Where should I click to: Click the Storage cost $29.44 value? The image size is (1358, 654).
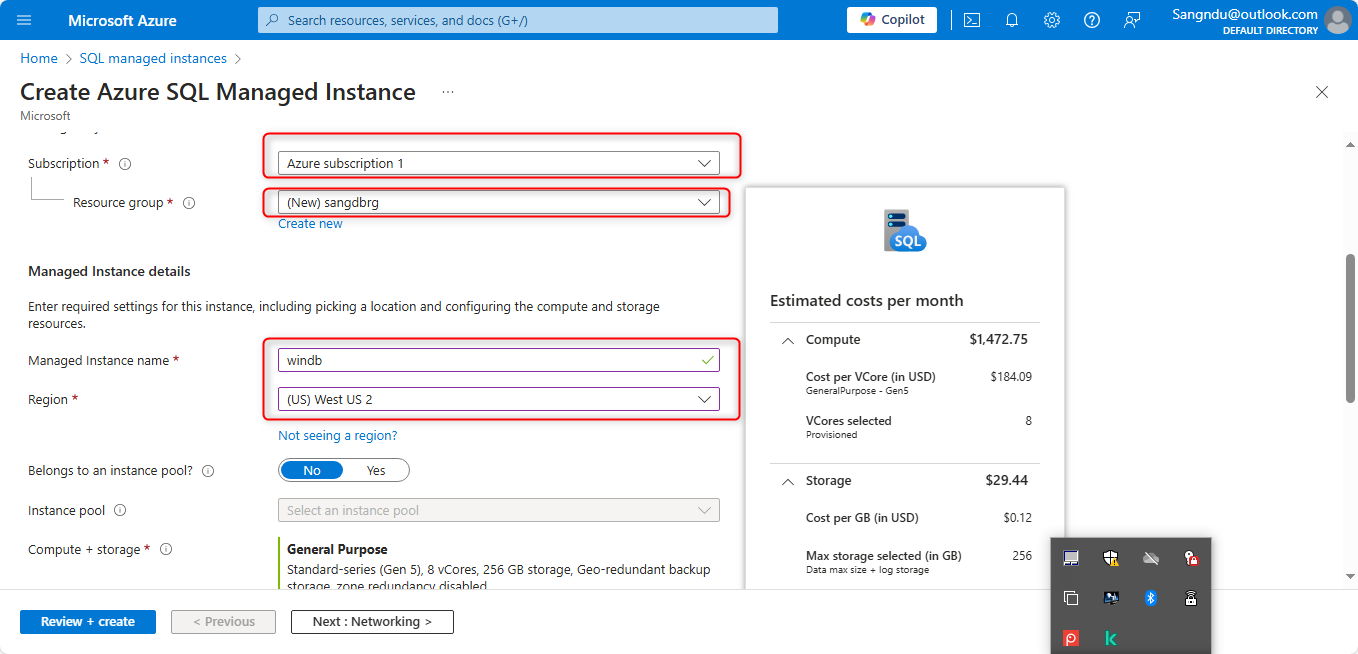[1006, 481]
